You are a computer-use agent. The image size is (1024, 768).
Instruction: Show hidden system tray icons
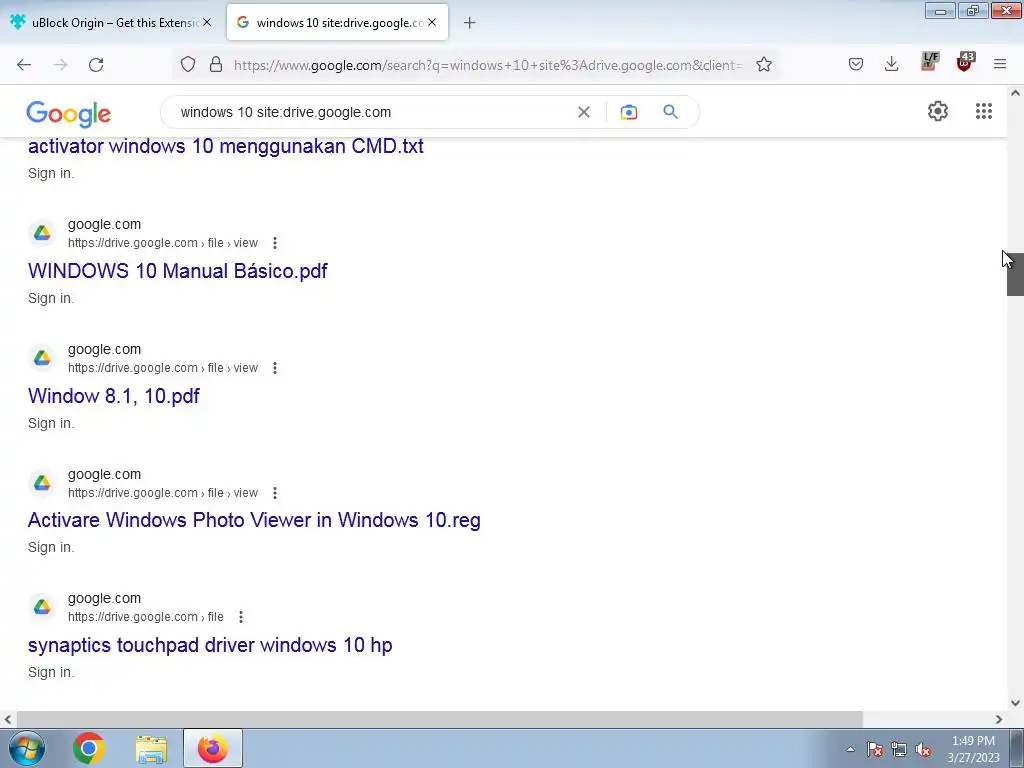850,749
